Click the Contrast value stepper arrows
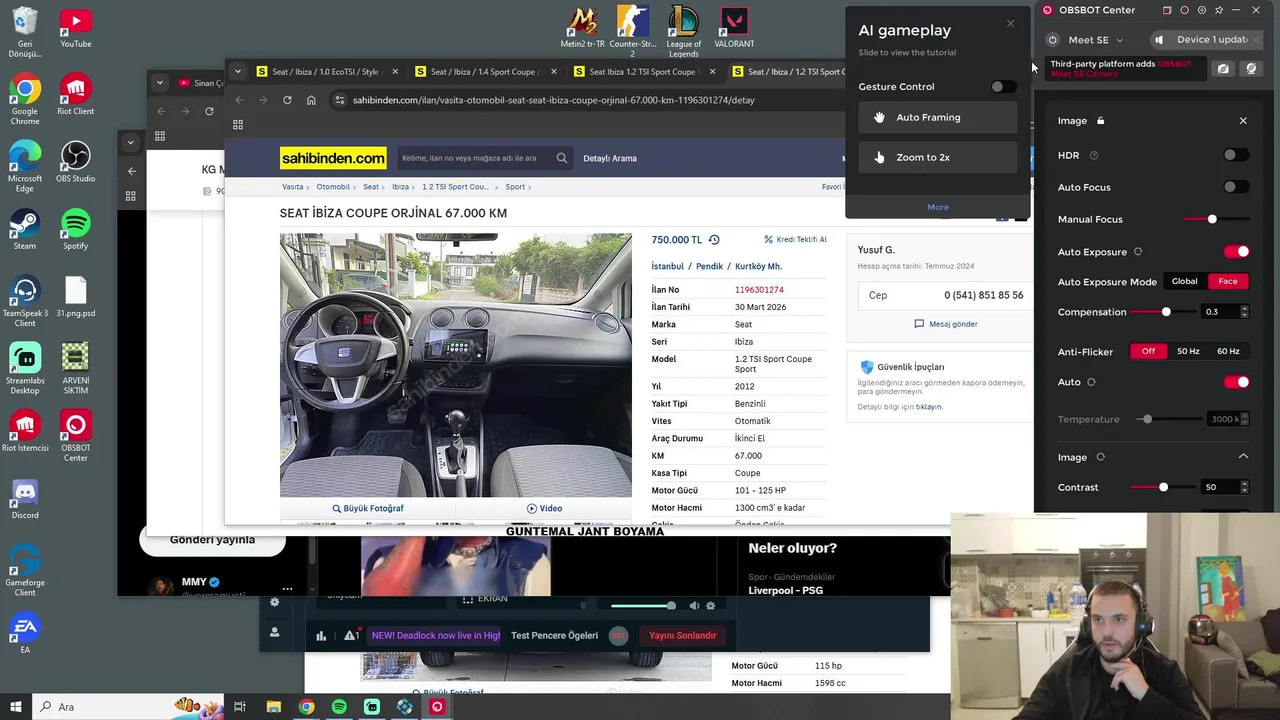 [x=1244, y=487]
